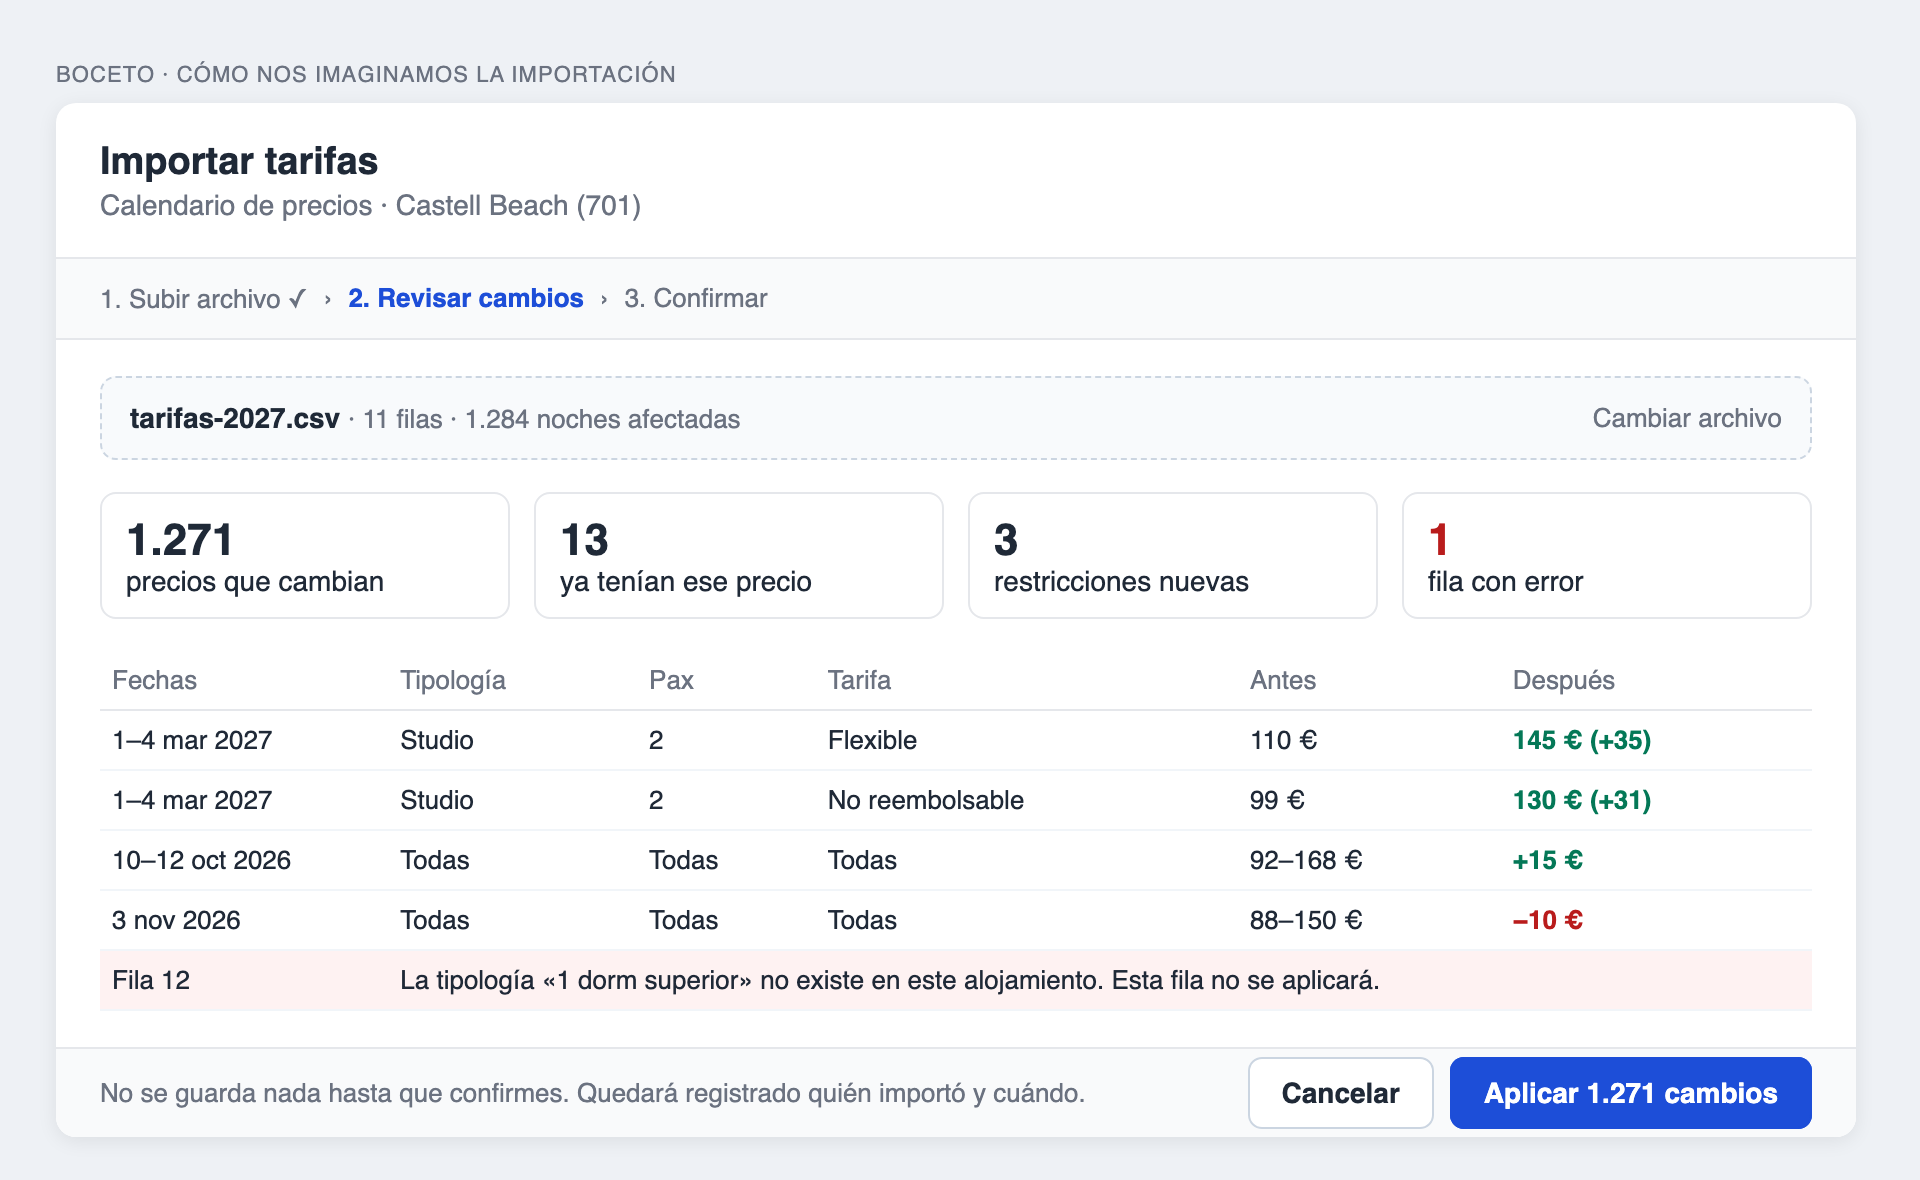Click the Fila 12 error row
The image size is (1920, 1180).
tap(956, 980)
